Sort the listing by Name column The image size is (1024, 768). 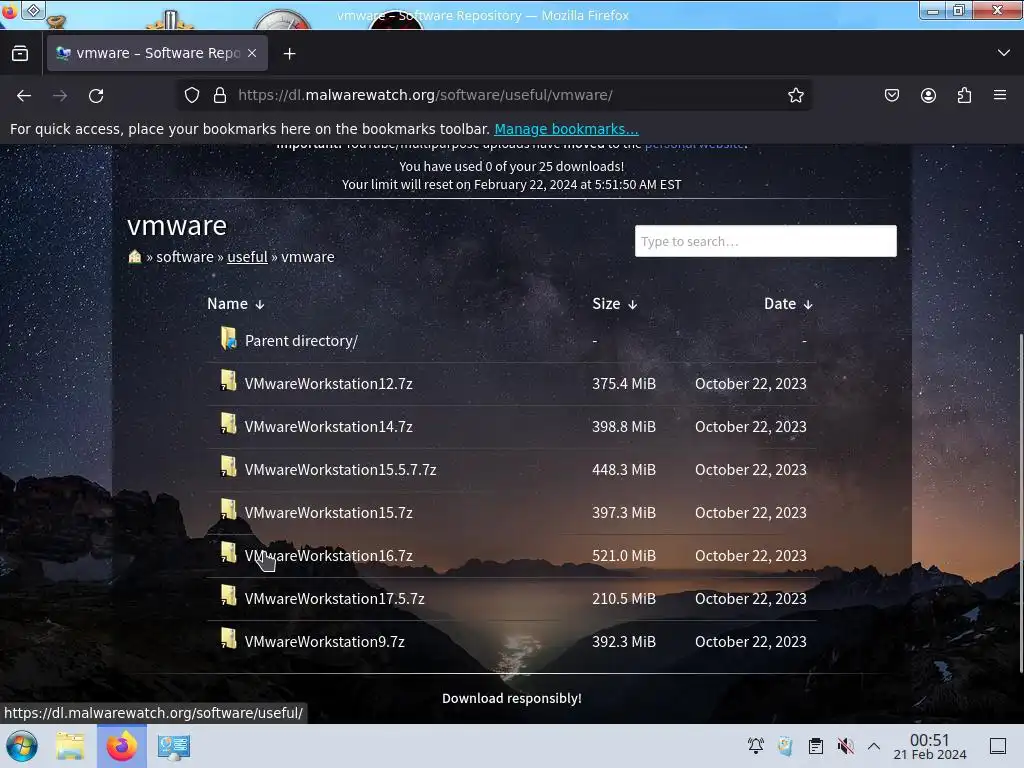point(236,304)
